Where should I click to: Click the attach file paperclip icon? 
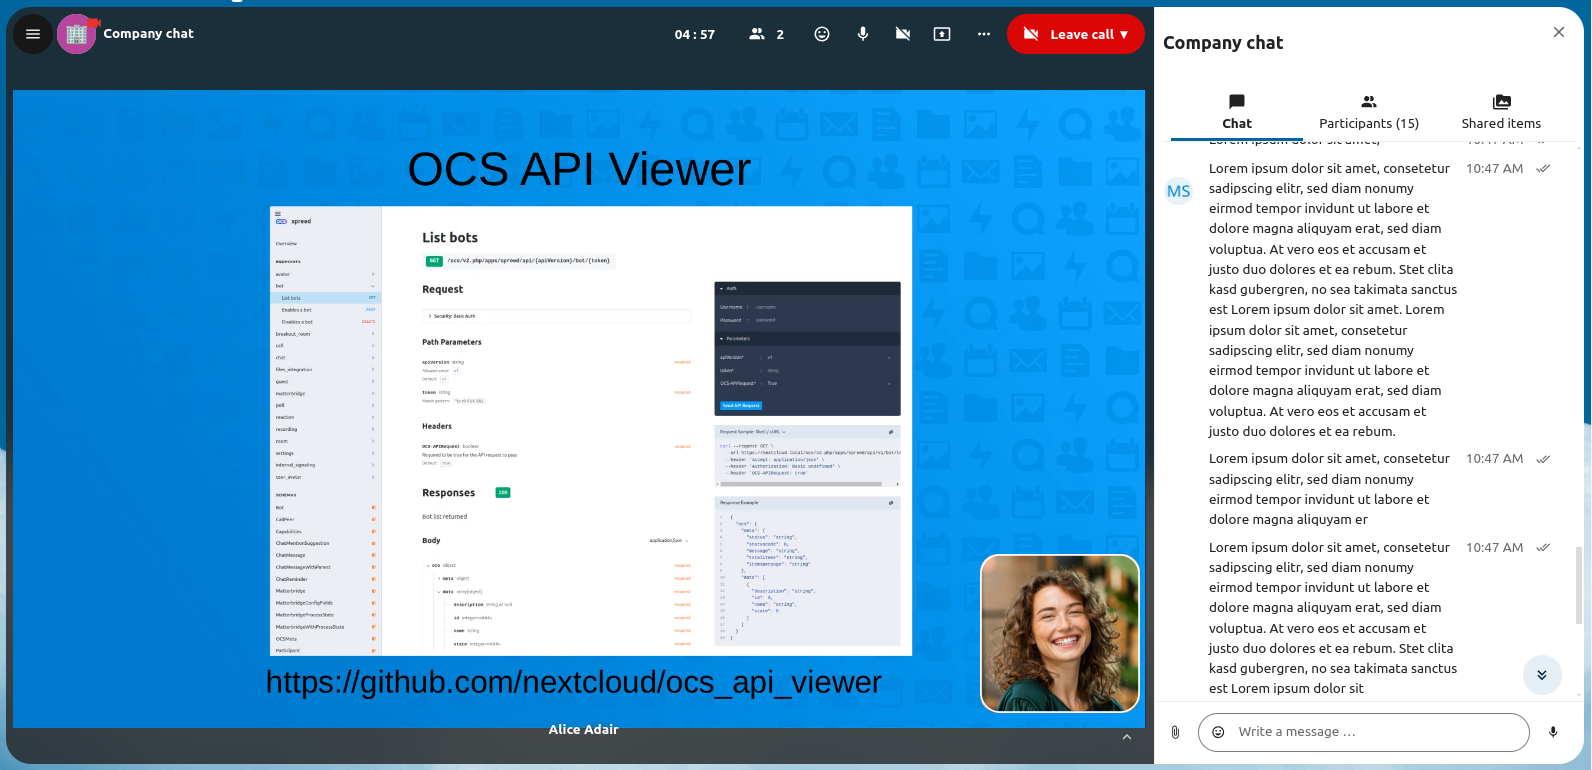point(1176,732)
